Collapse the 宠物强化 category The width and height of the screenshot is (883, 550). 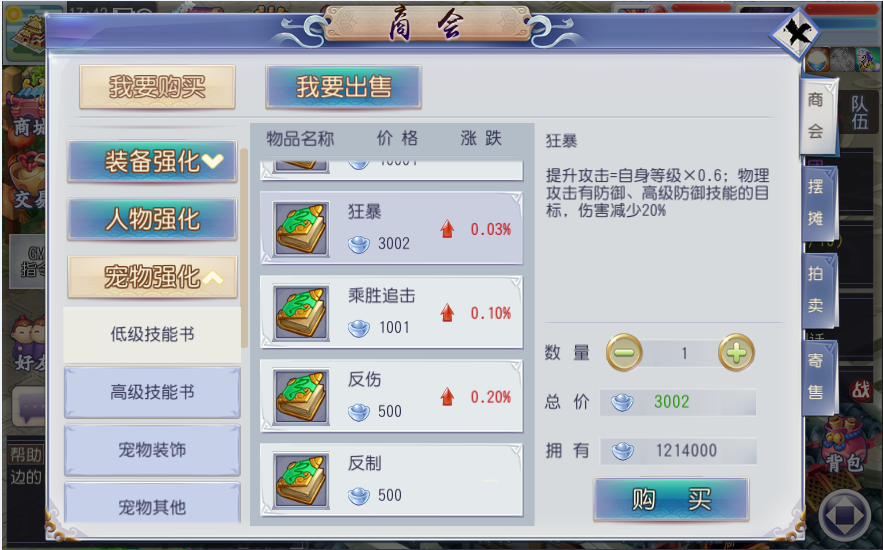point(152,276)
